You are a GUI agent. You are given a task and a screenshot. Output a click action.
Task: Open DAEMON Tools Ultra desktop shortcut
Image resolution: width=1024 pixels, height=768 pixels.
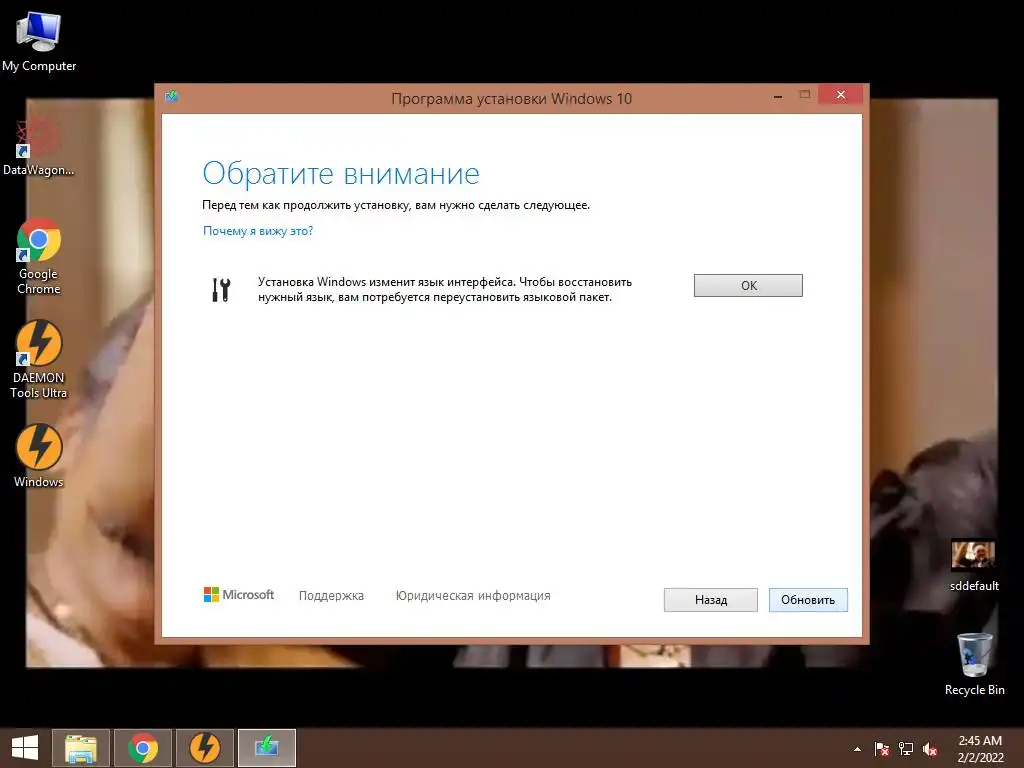click(x=39, y=359)
